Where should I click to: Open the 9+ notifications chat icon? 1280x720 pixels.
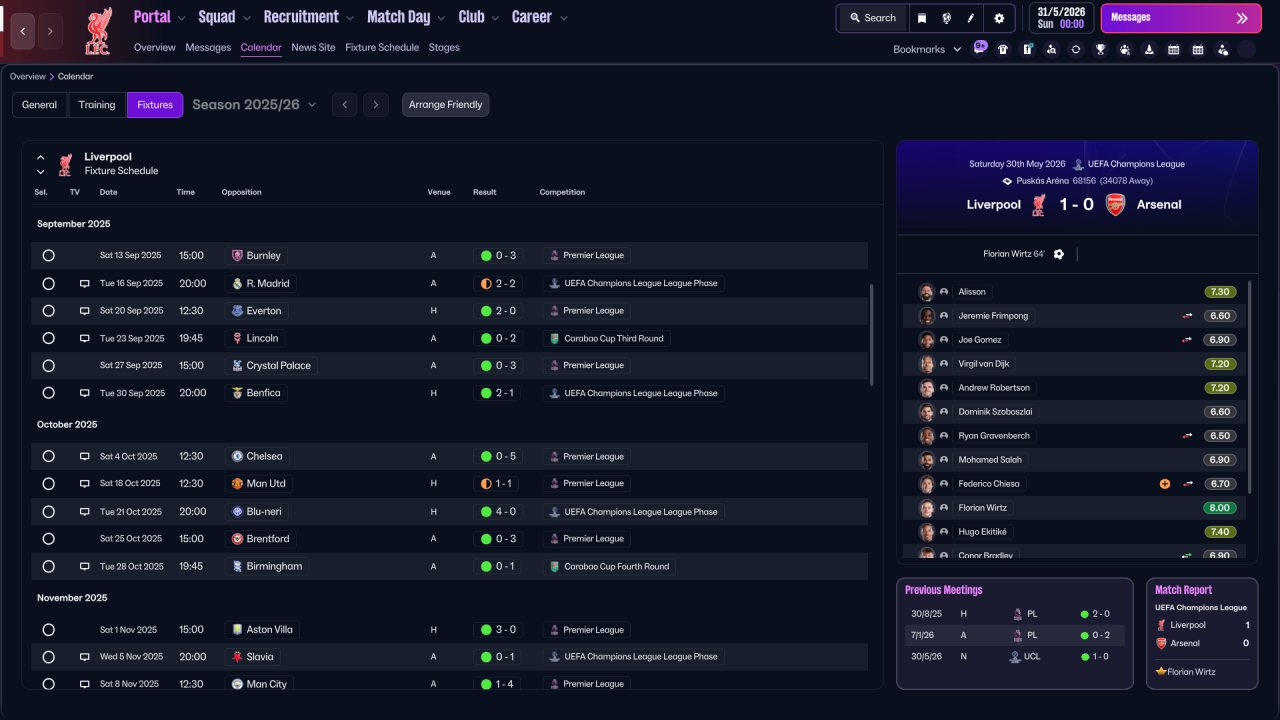click(980, 48)
